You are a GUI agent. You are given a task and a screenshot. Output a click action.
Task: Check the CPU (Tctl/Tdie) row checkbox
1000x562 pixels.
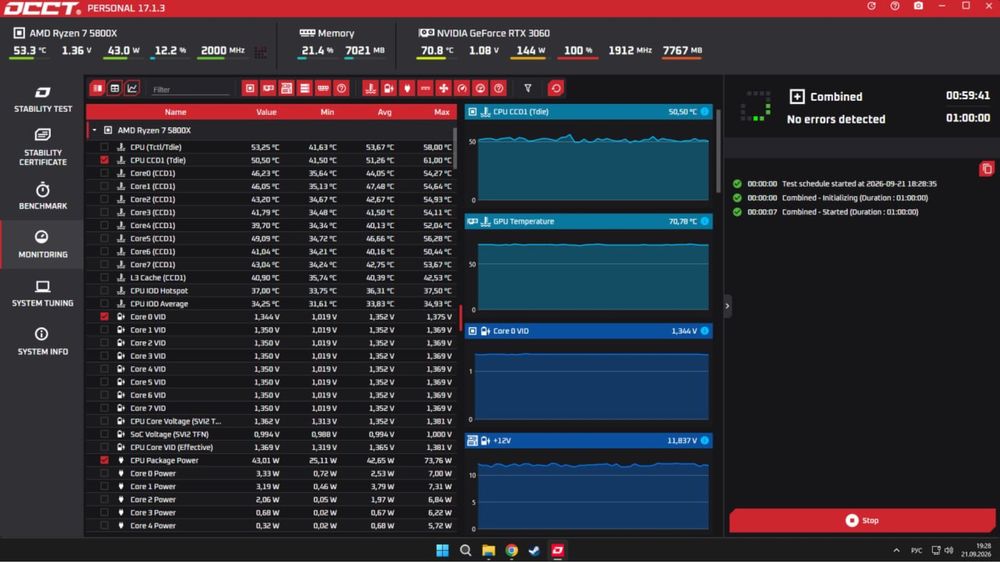[x=104, y=147]
